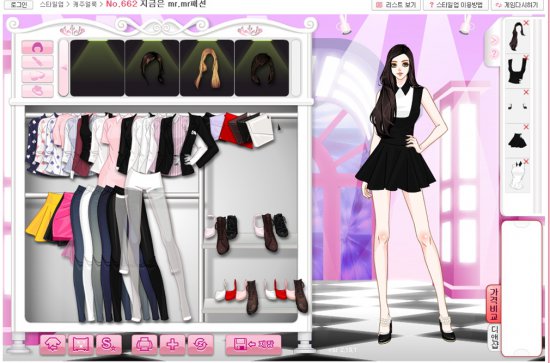This screenshot has height=363, width=550.
Task: Remove the black skirt from worn list
Action: [526, 127]
